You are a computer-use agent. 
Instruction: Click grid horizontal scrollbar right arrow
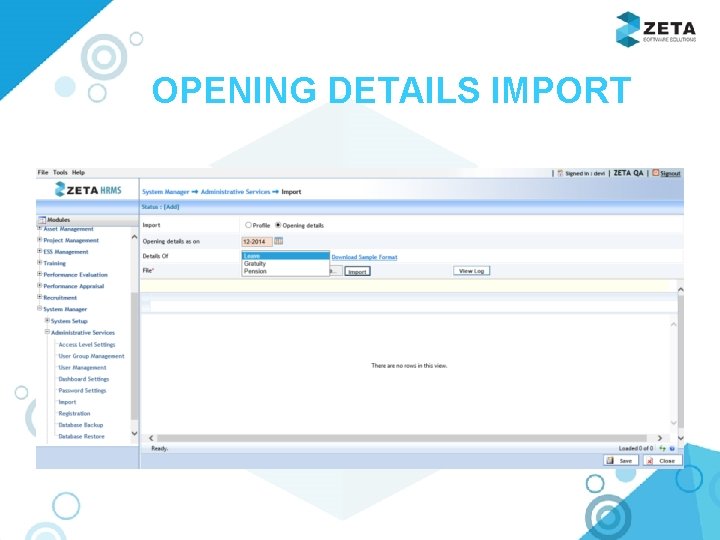(660, 438)
